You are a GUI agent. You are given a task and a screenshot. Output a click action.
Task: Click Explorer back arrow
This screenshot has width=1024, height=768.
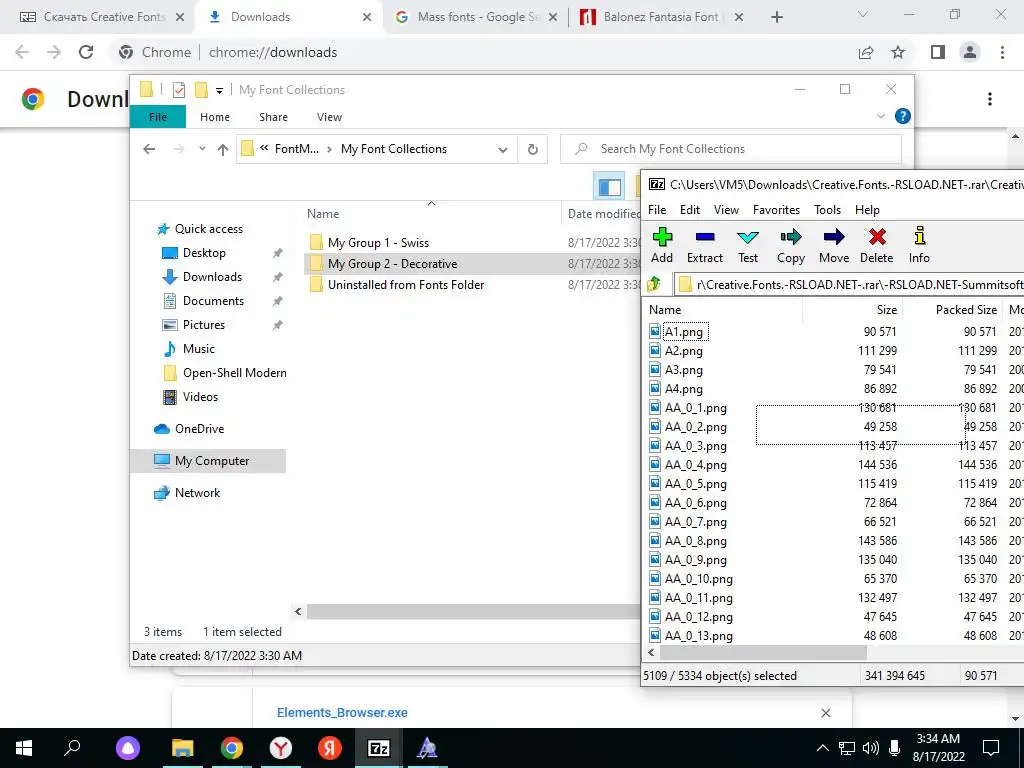tap(150, 150)
